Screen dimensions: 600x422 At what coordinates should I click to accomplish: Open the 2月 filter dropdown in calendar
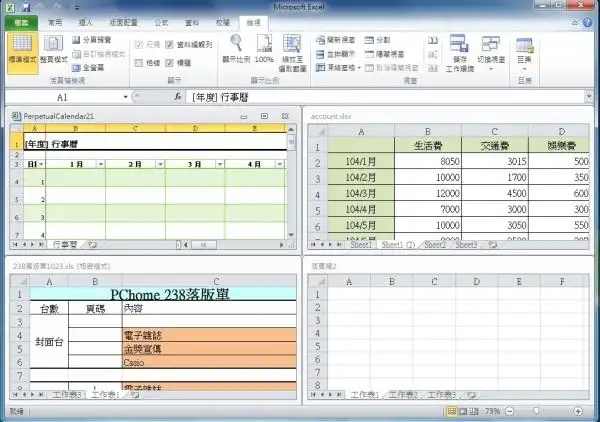click(160, 164)
